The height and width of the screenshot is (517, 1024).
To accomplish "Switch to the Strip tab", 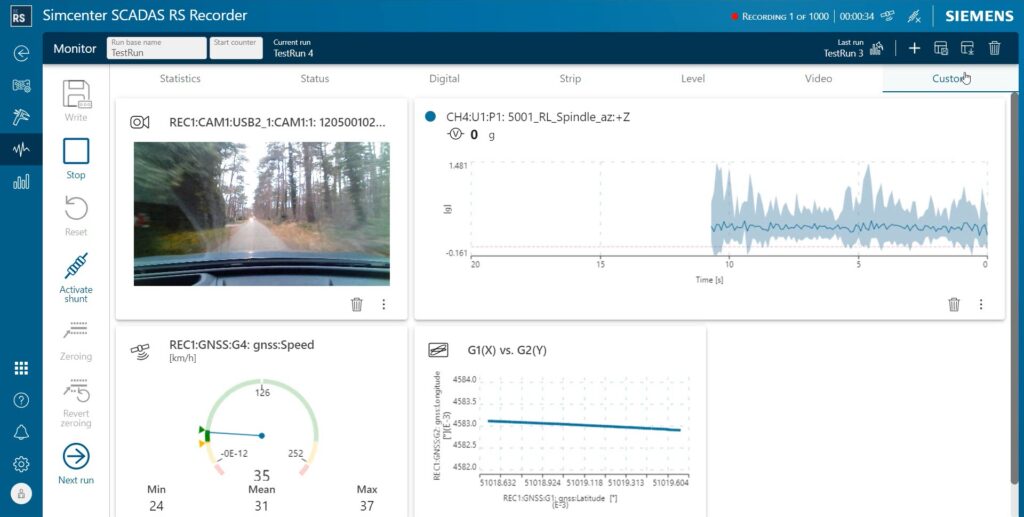I will (570, 79).
